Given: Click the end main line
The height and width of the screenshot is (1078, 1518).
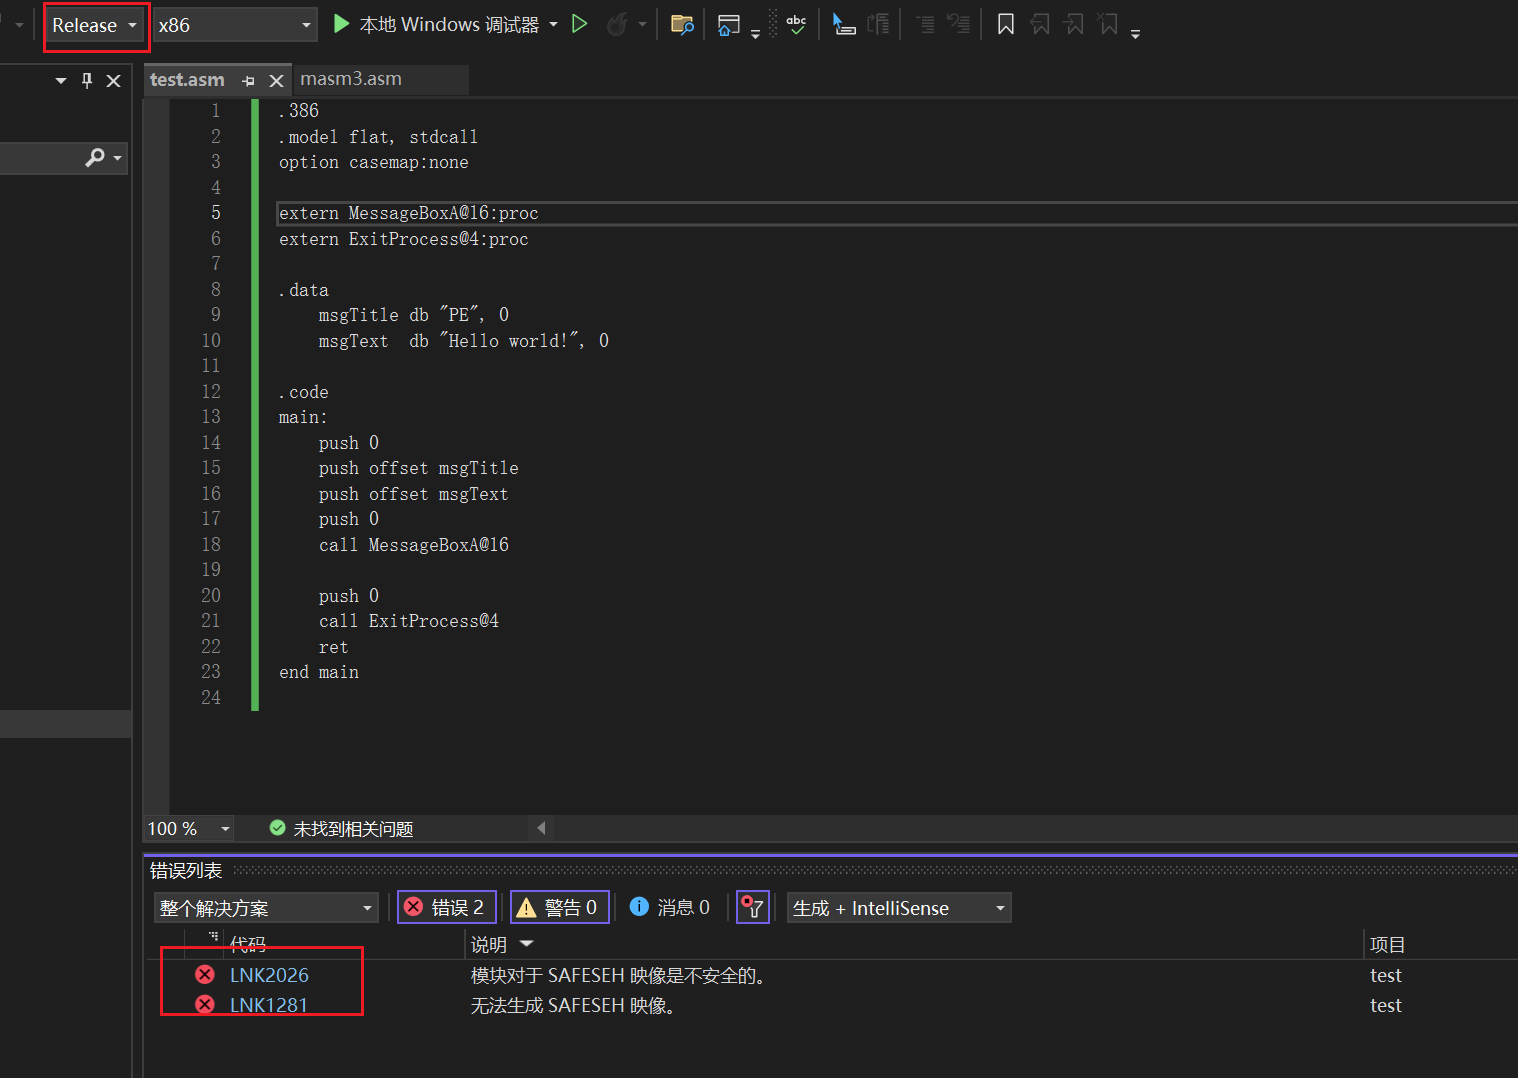Looking at the screenshot, I should pos(319,672).
